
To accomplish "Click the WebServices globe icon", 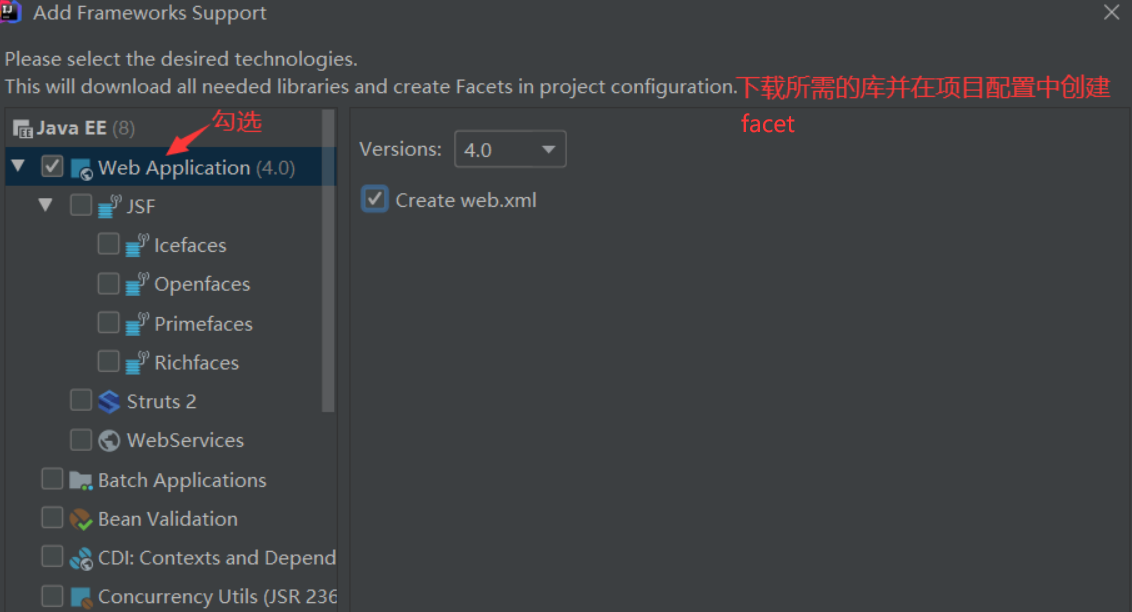I will [109, 440].
